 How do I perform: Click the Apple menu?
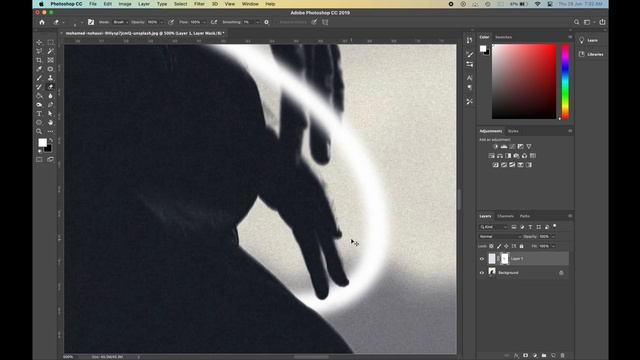click(x=41, y=4)
